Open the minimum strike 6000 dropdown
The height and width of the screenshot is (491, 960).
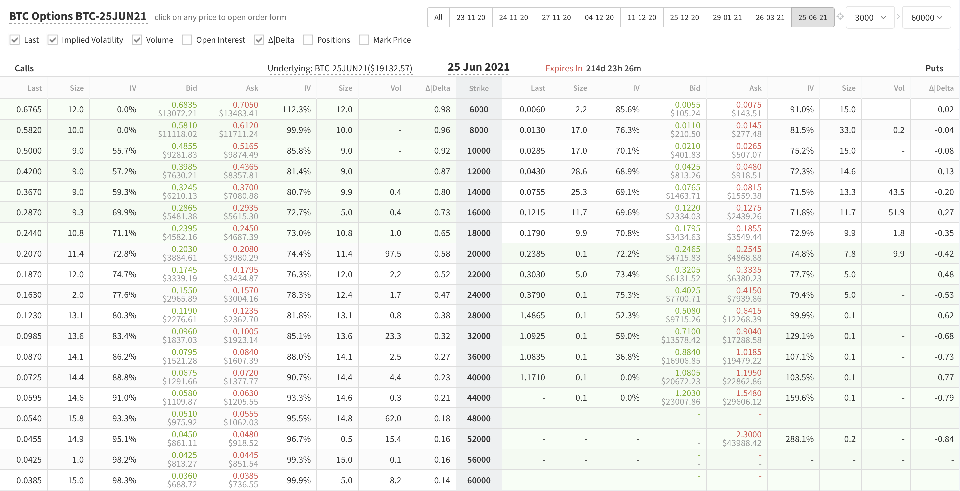[x=871, y=18]
